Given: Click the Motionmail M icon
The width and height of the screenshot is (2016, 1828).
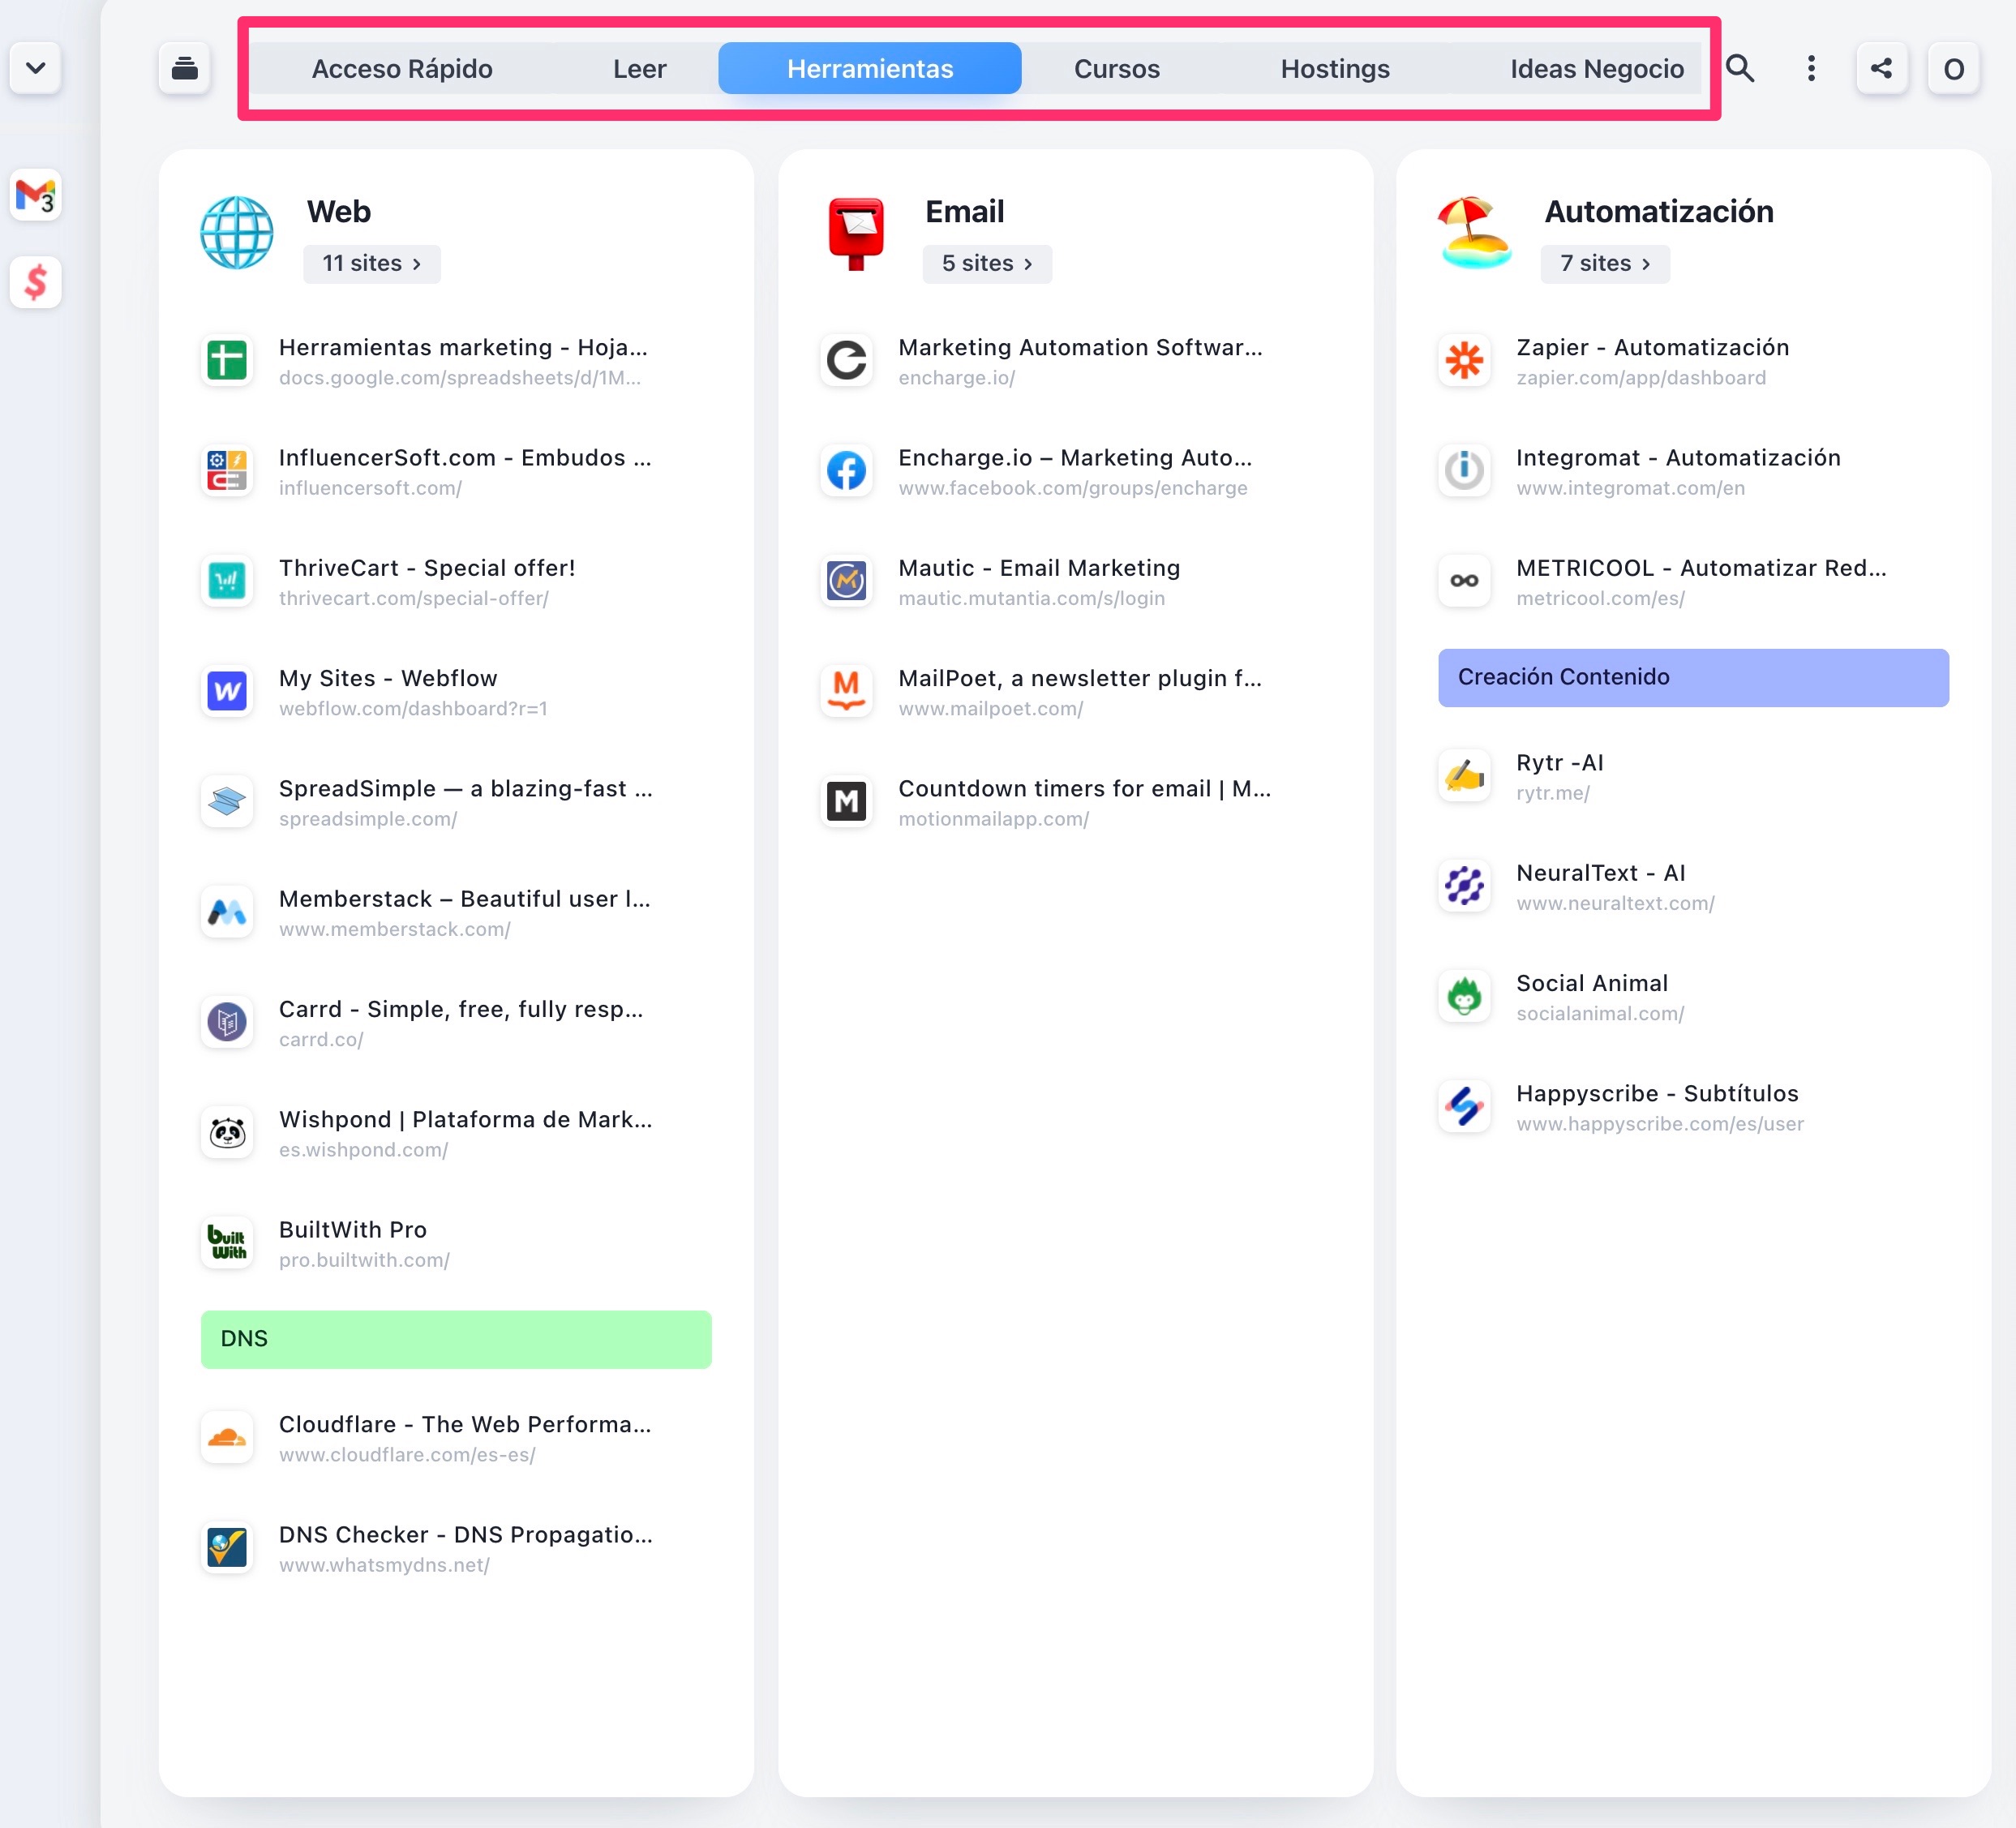Looking at the screenshot, I should point(847,801).
